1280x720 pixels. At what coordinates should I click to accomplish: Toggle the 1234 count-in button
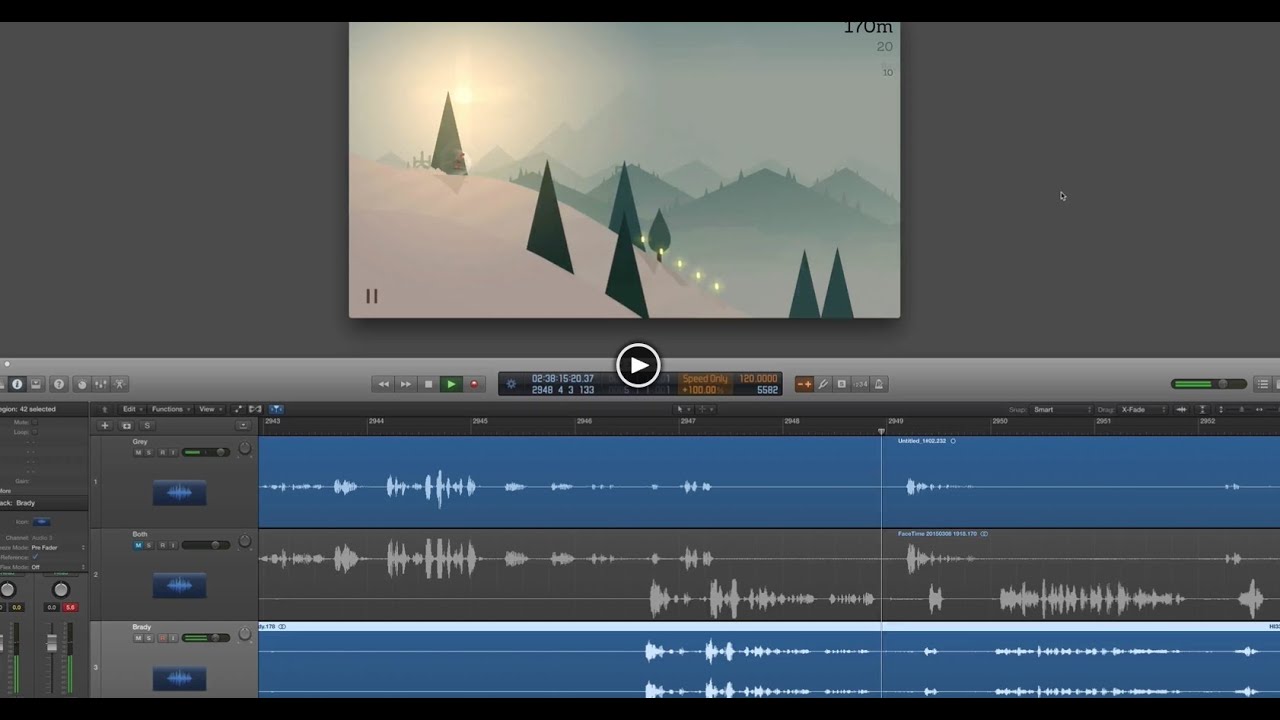[x=860, y=384]
